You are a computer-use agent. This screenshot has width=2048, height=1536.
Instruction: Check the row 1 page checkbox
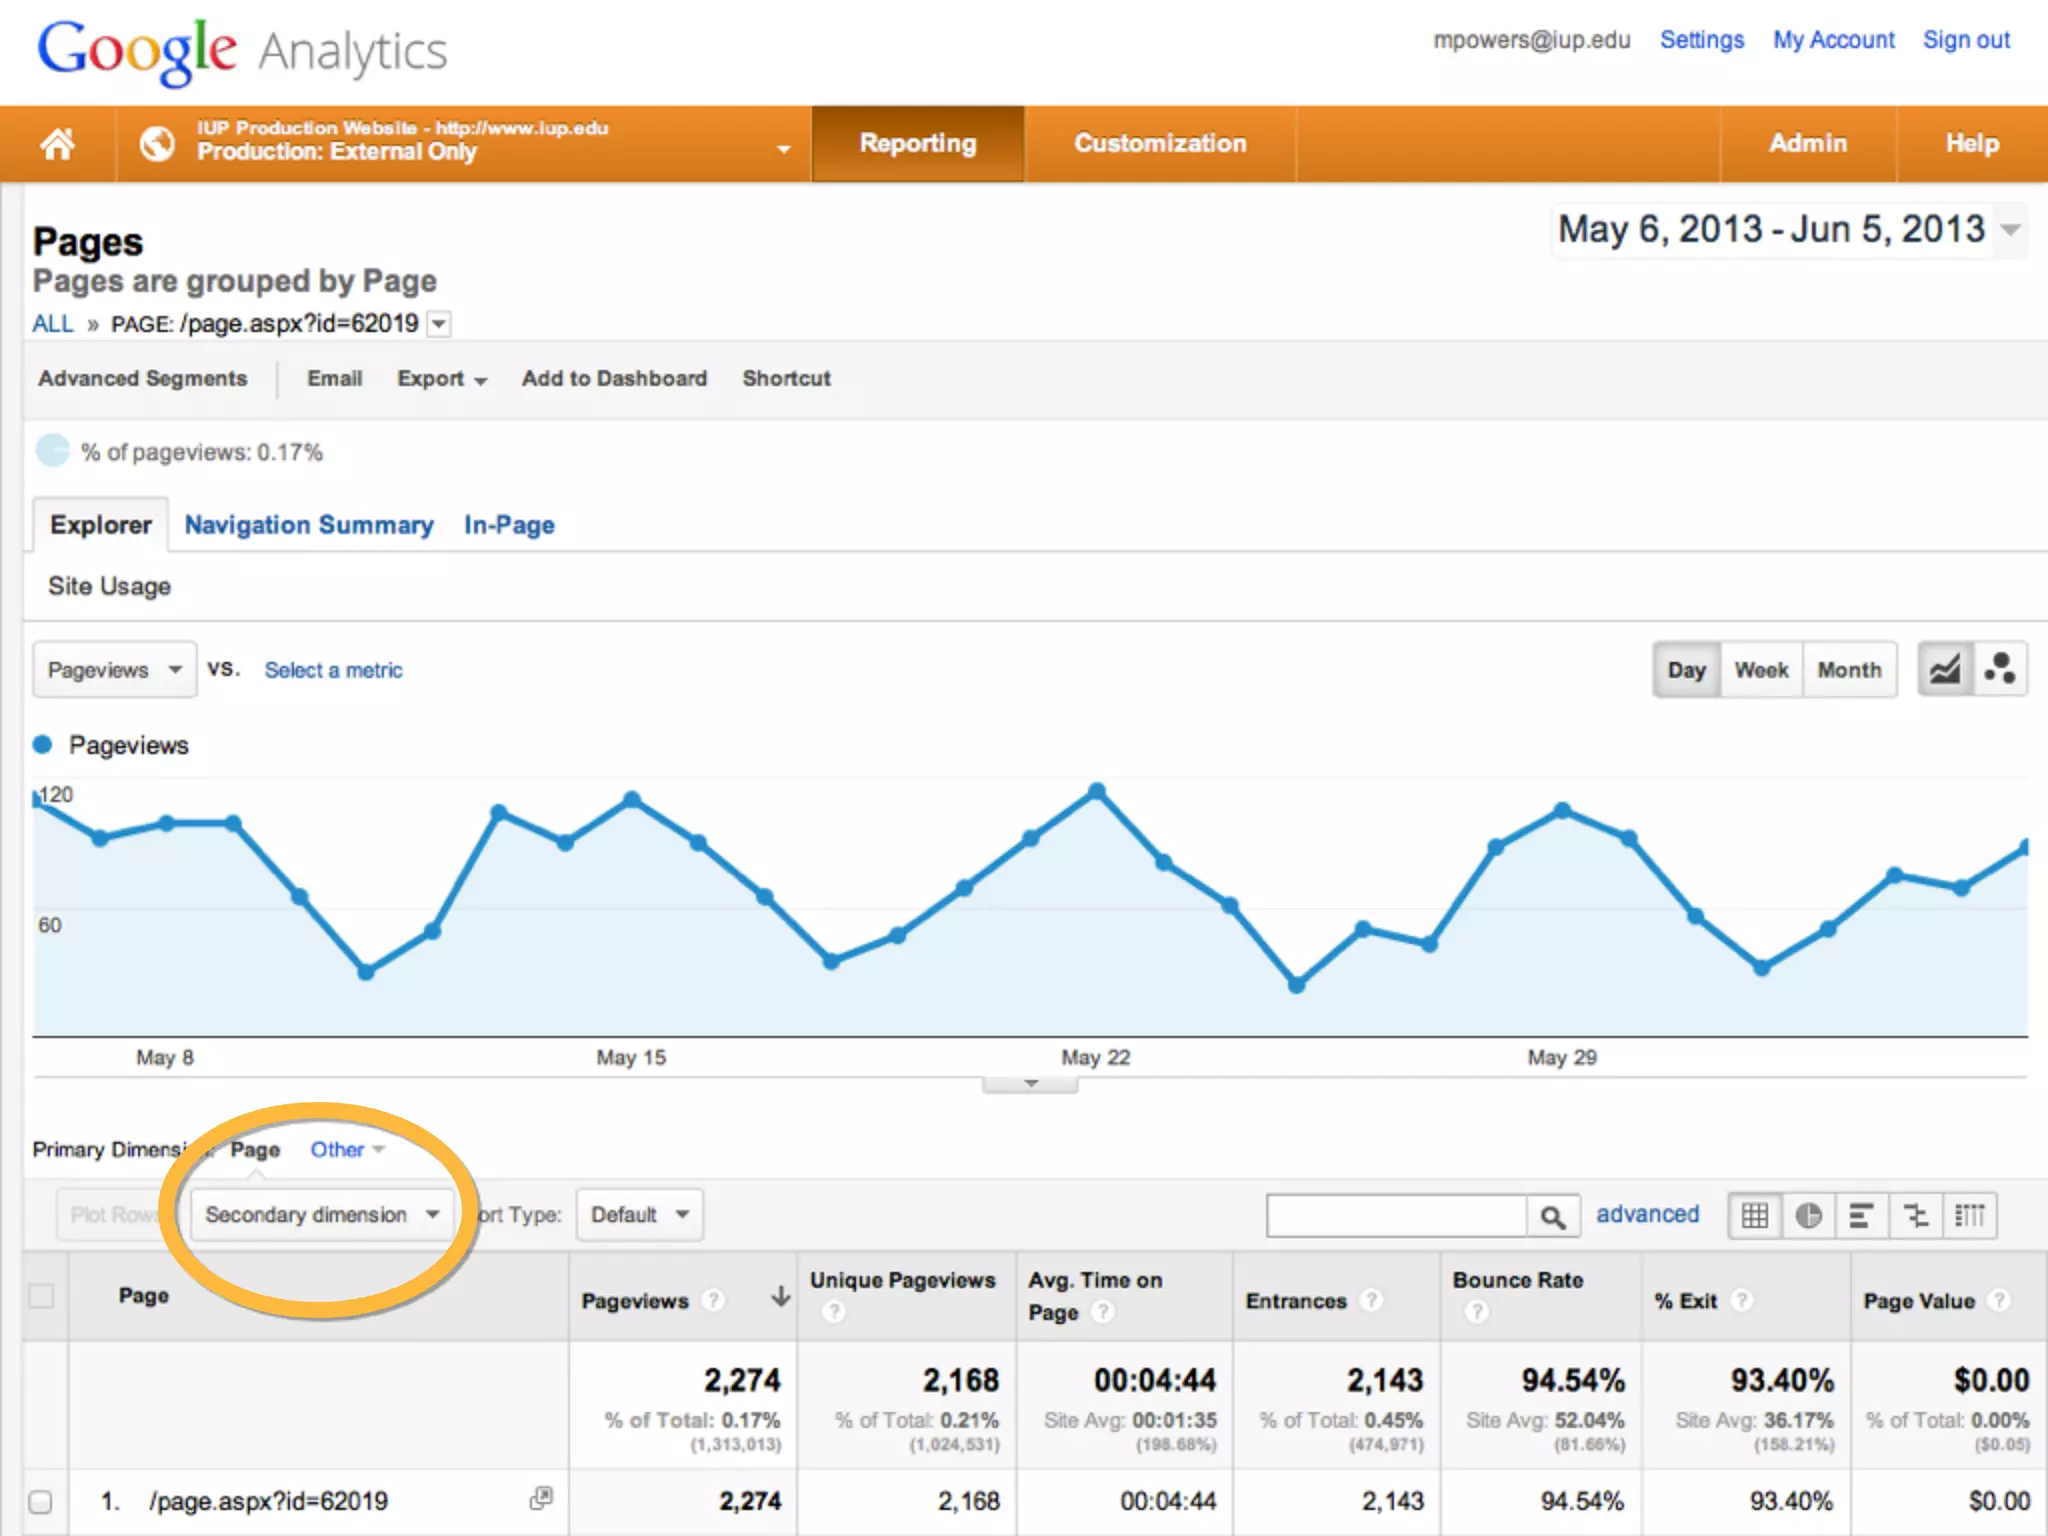tap(41, 1501)
